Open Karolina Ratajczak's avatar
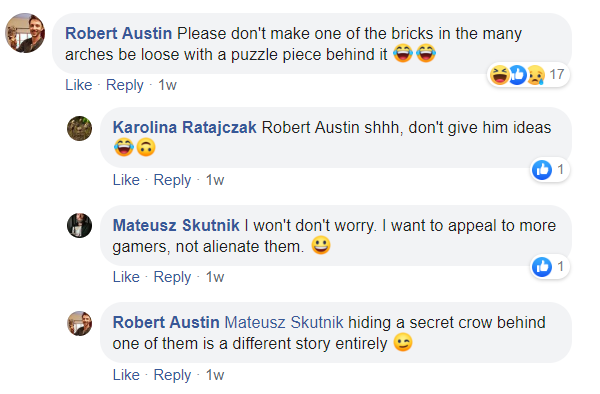The image size is (600, 394). pyautogui.click(x=80, y=129)
